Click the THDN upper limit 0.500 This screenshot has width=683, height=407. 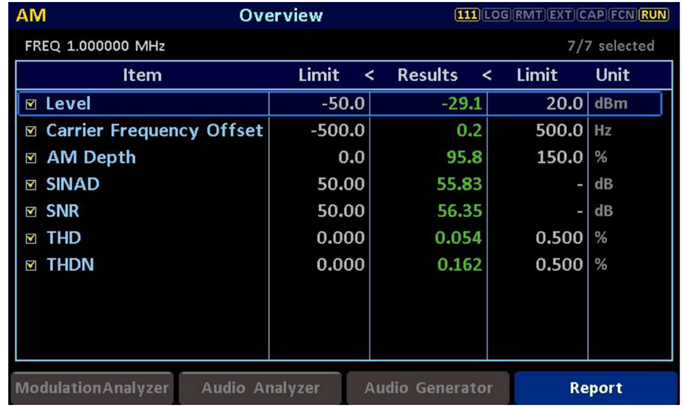click(559, 265)
